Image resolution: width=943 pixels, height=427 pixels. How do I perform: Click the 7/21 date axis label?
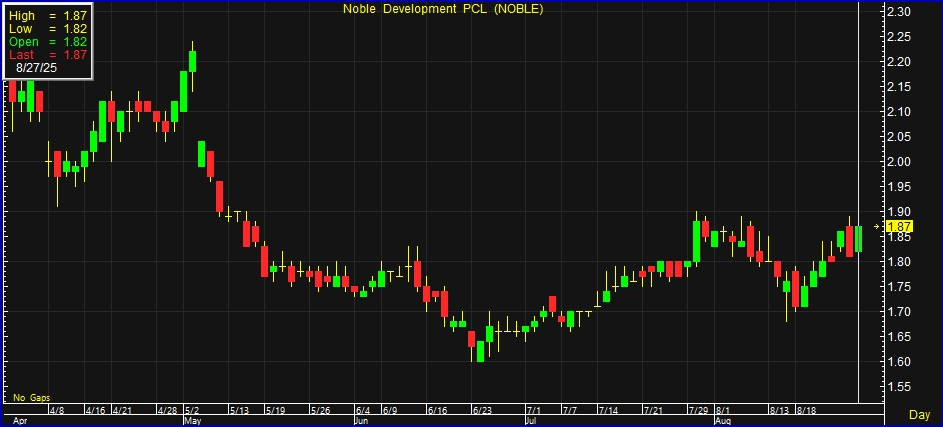pyautogui.click(x=653, y=411)
